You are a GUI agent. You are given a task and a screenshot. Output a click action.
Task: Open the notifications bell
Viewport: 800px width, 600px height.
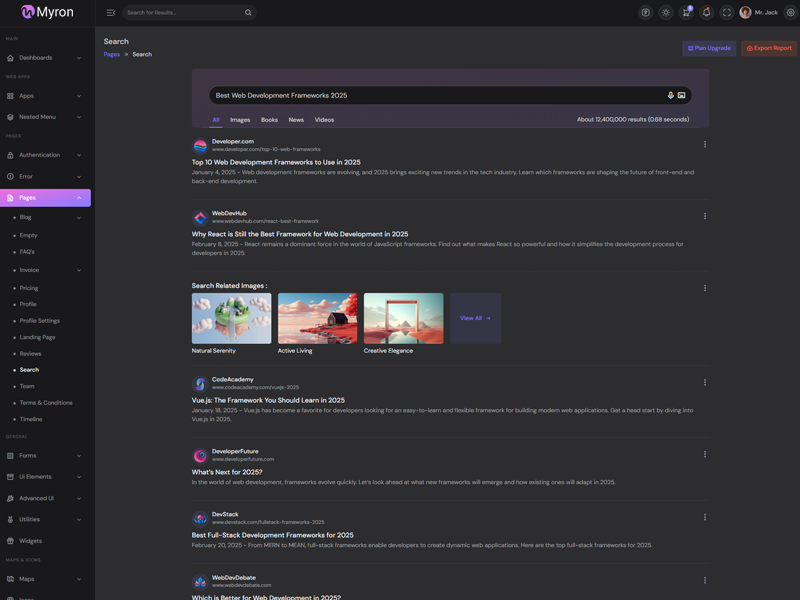click(706, 13)
